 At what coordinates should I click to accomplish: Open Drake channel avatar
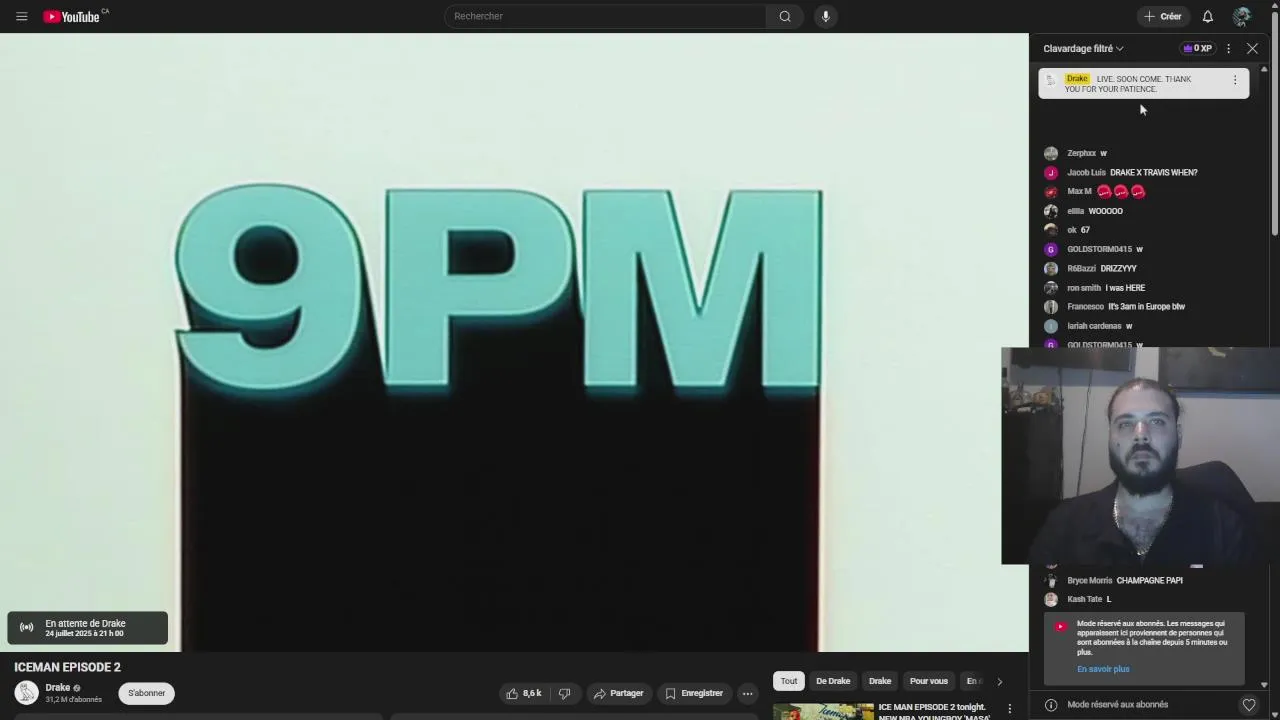[27, 692]
